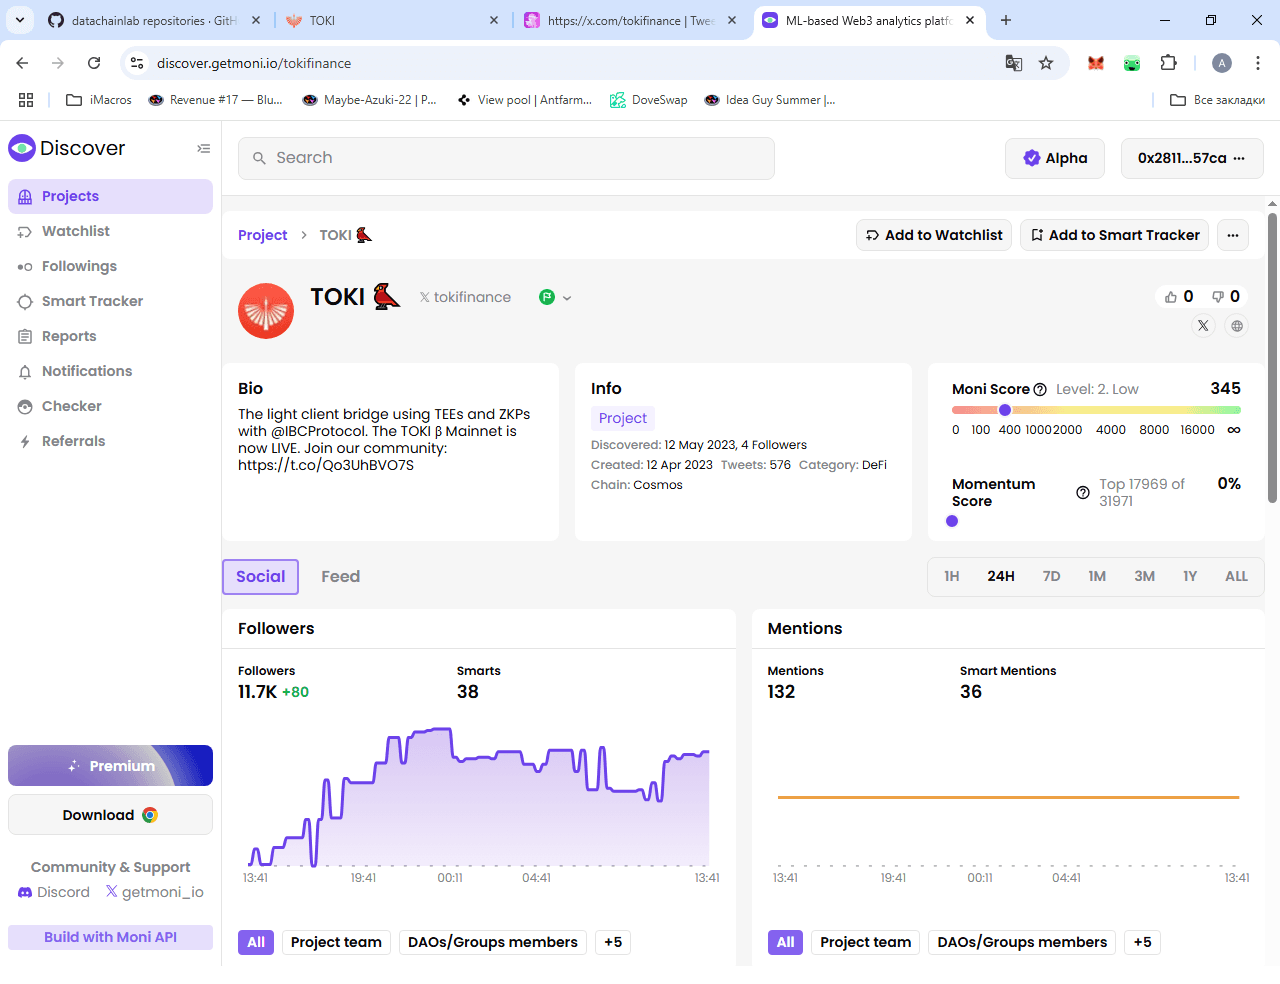Open a new browser tab
This screenshot has width=1280, height=984.
click(x=1006, y=20)
